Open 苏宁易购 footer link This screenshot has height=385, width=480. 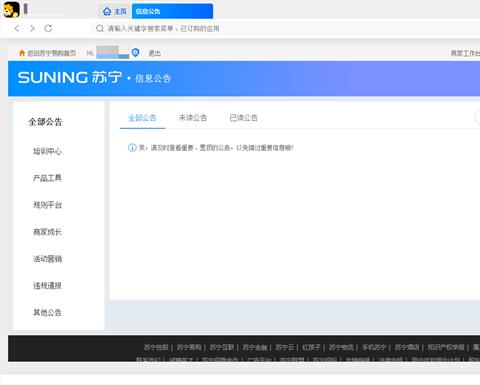tap(189, 347)
